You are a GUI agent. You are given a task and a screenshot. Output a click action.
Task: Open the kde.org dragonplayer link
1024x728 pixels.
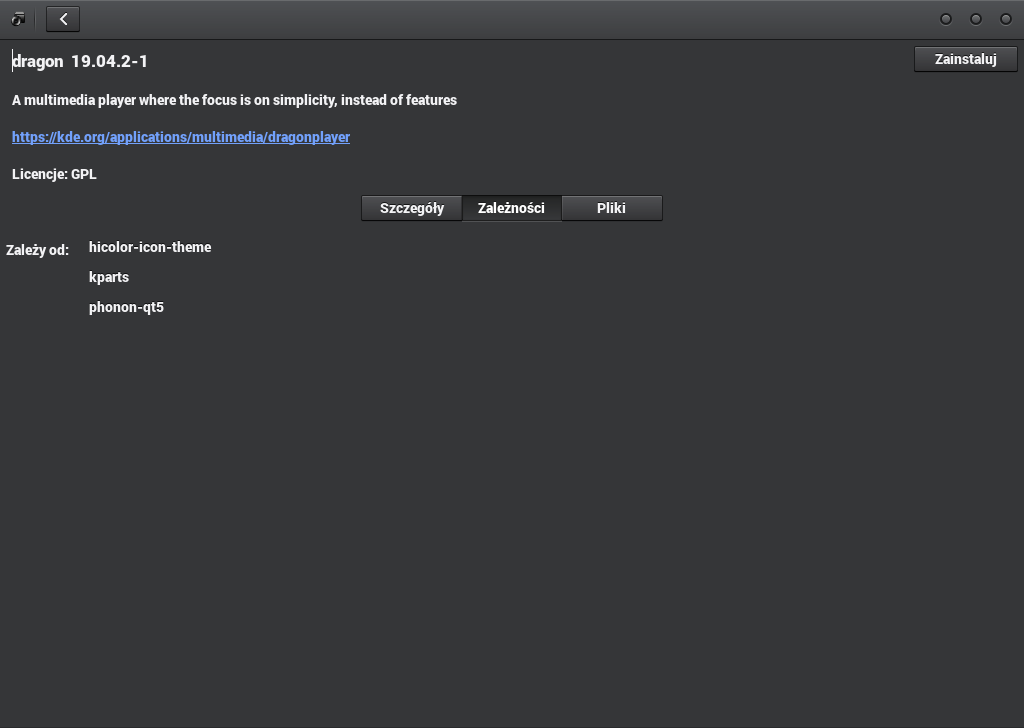tap(181, 137)
